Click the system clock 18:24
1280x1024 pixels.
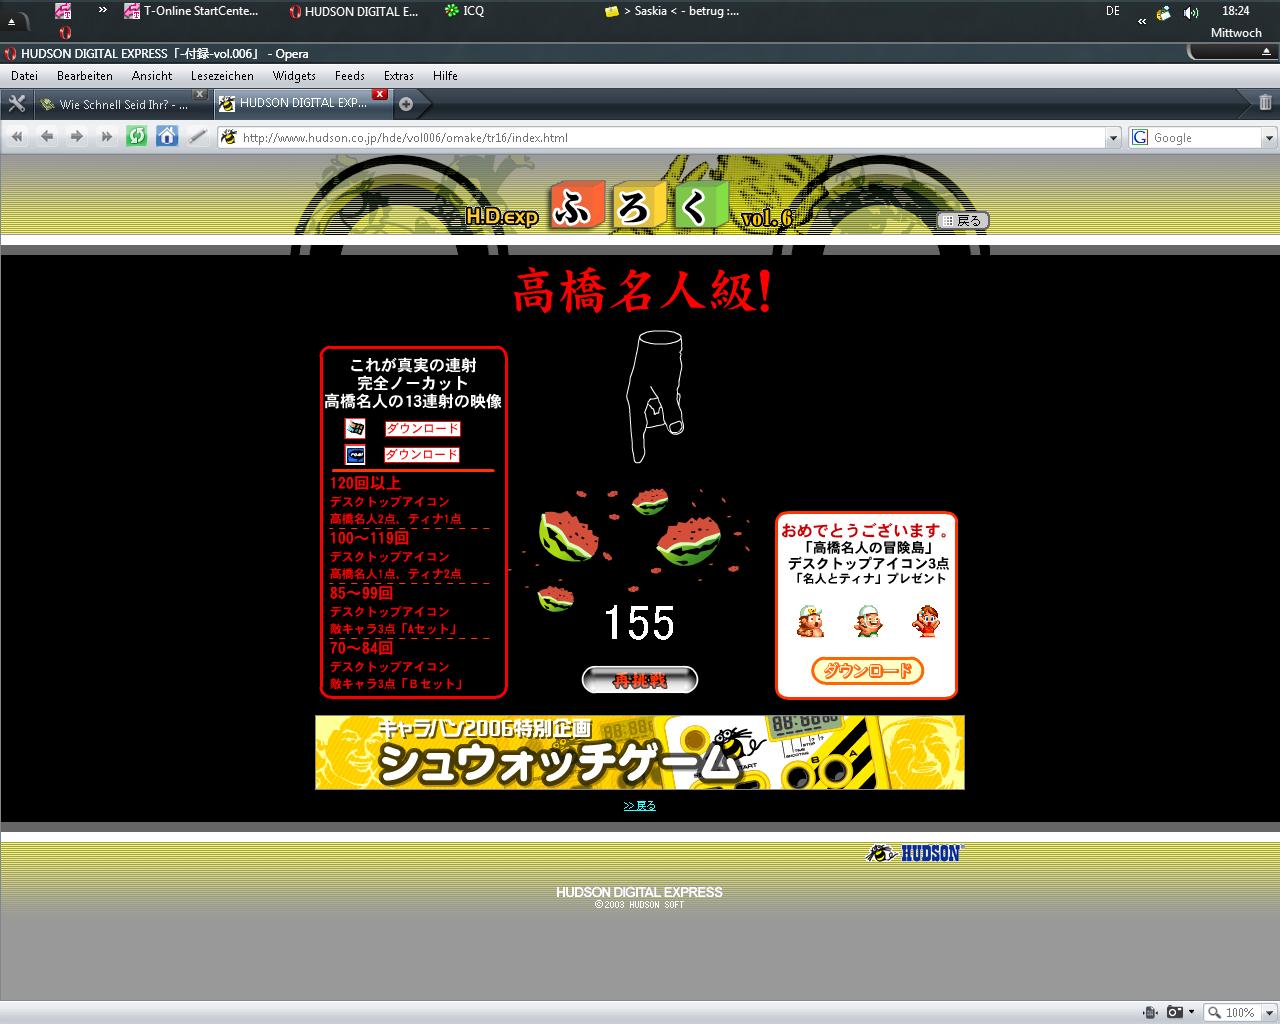[x=1236, y=11]
